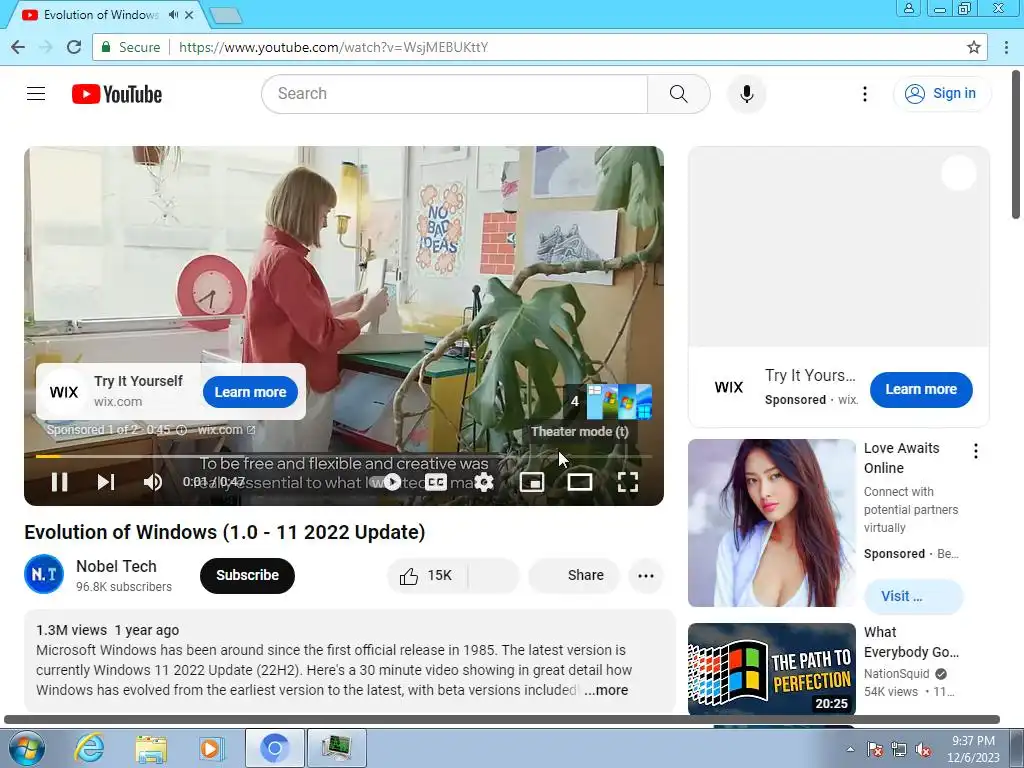Viewport: 1024px width, 768px height.
Task: Mute the video volume speaker icon
Action: tap(153, 482)
